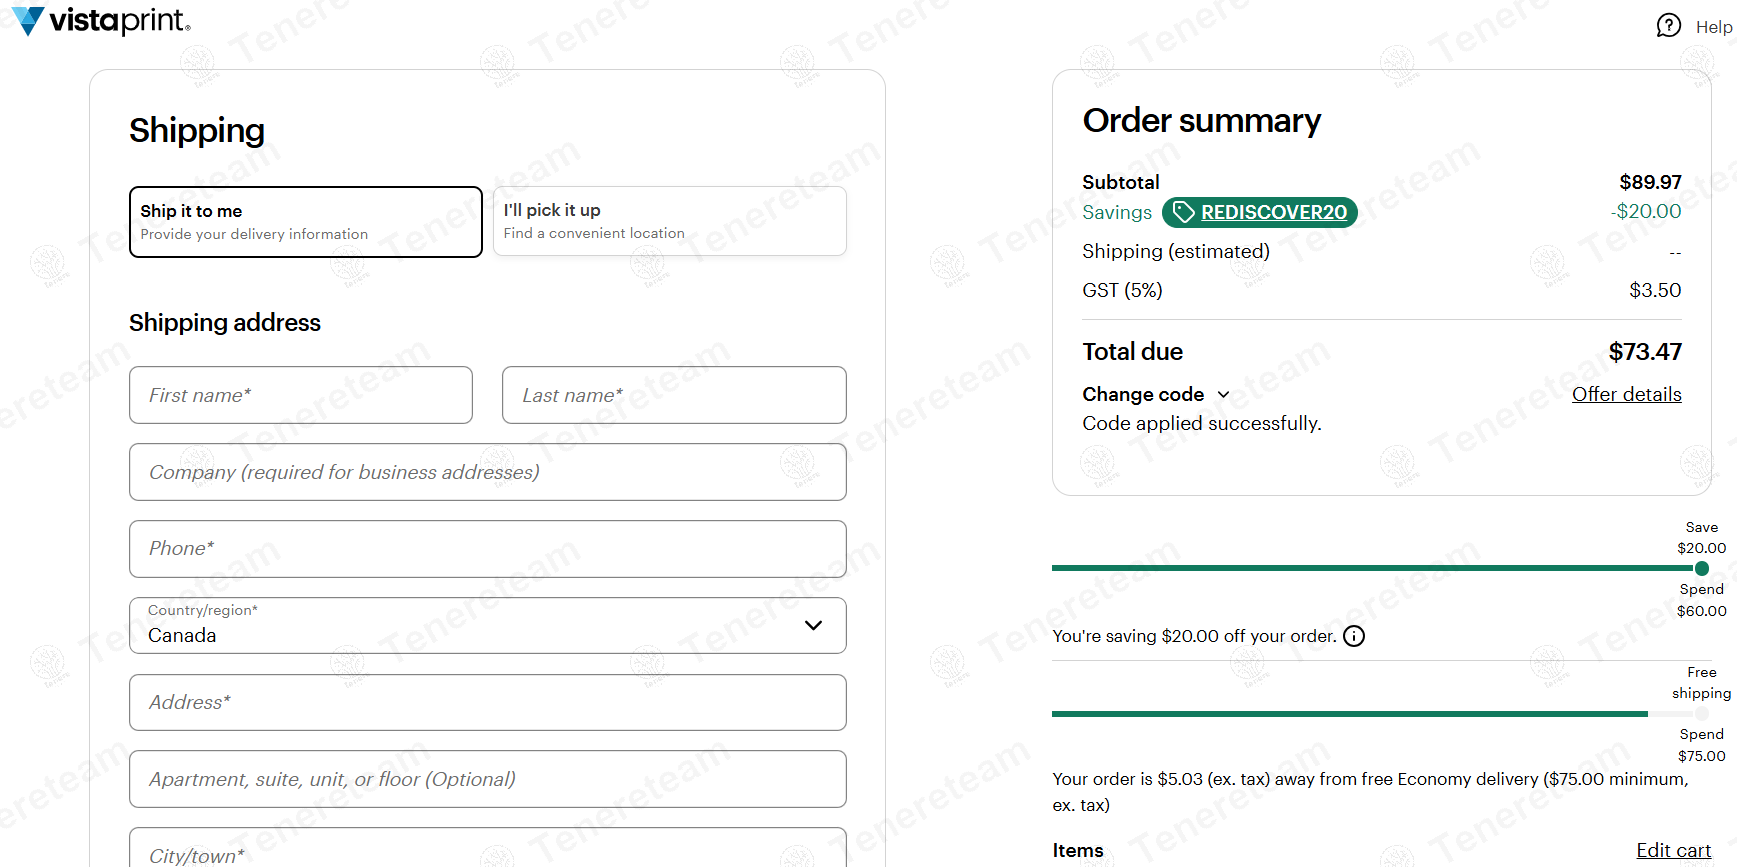Click the Help question mark icon
The height and width of the screenshot is (867, 1737).
[x=1668, y=26]
